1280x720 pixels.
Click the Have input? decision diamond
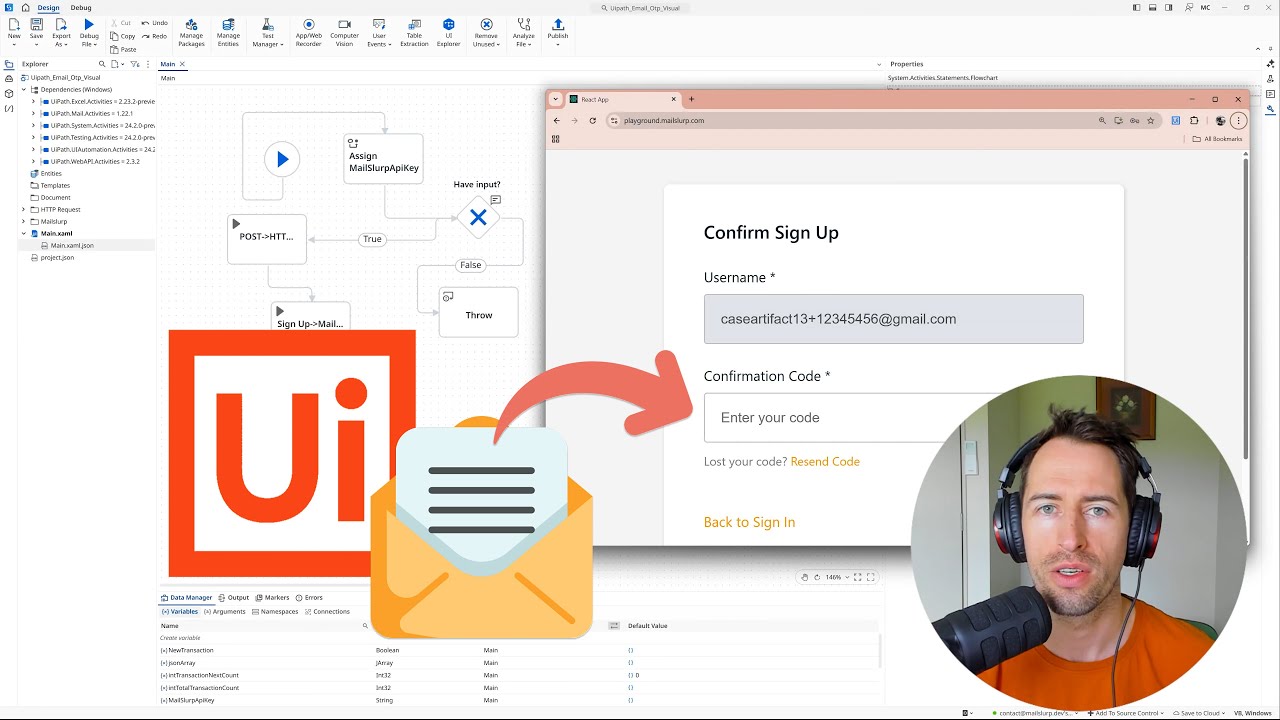tap(478, 217)
